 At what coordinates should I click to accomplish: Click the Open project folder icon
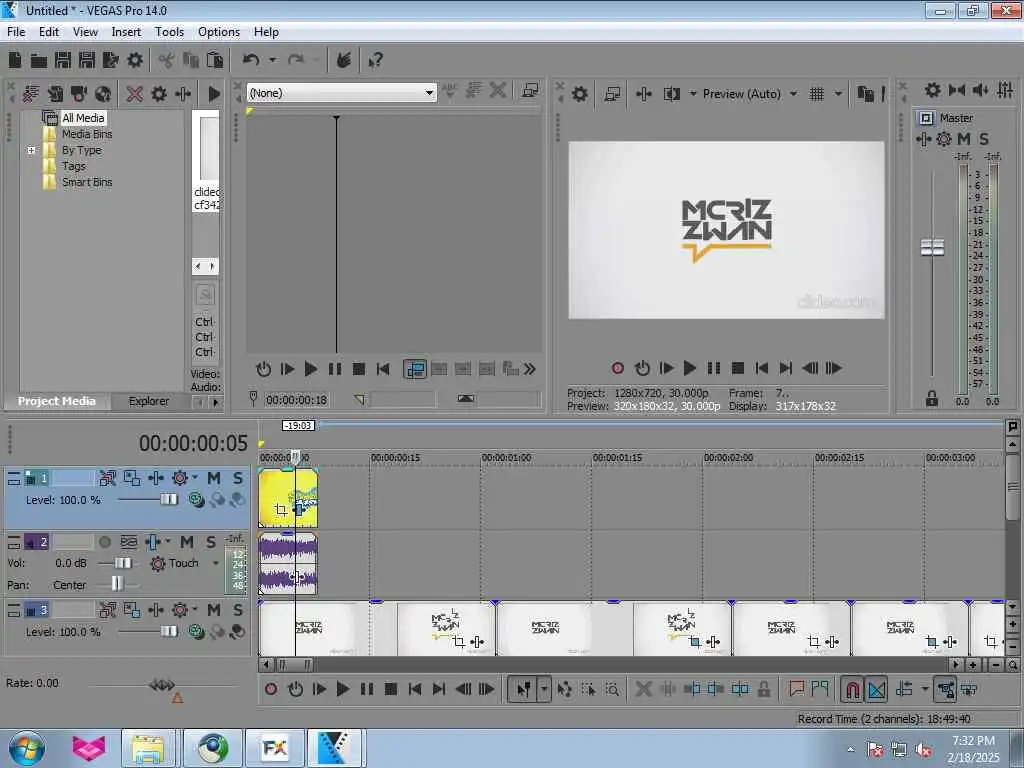39,61
